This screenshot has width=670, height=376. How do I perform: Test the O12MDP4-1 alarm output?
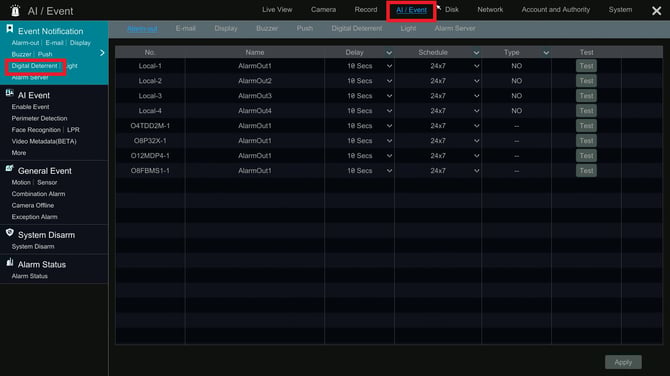tap(586, 156)
